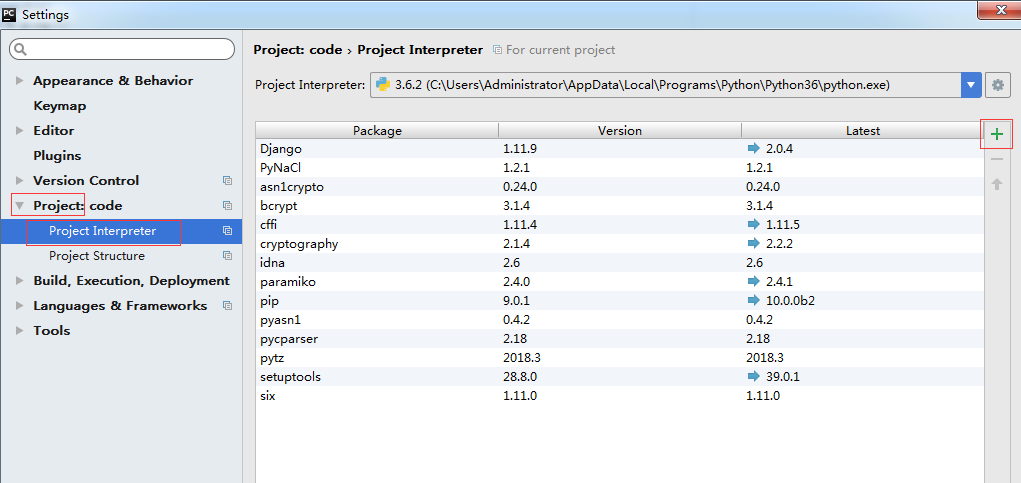
Task: Select Project Interpreter tree item
Action: 103,231
